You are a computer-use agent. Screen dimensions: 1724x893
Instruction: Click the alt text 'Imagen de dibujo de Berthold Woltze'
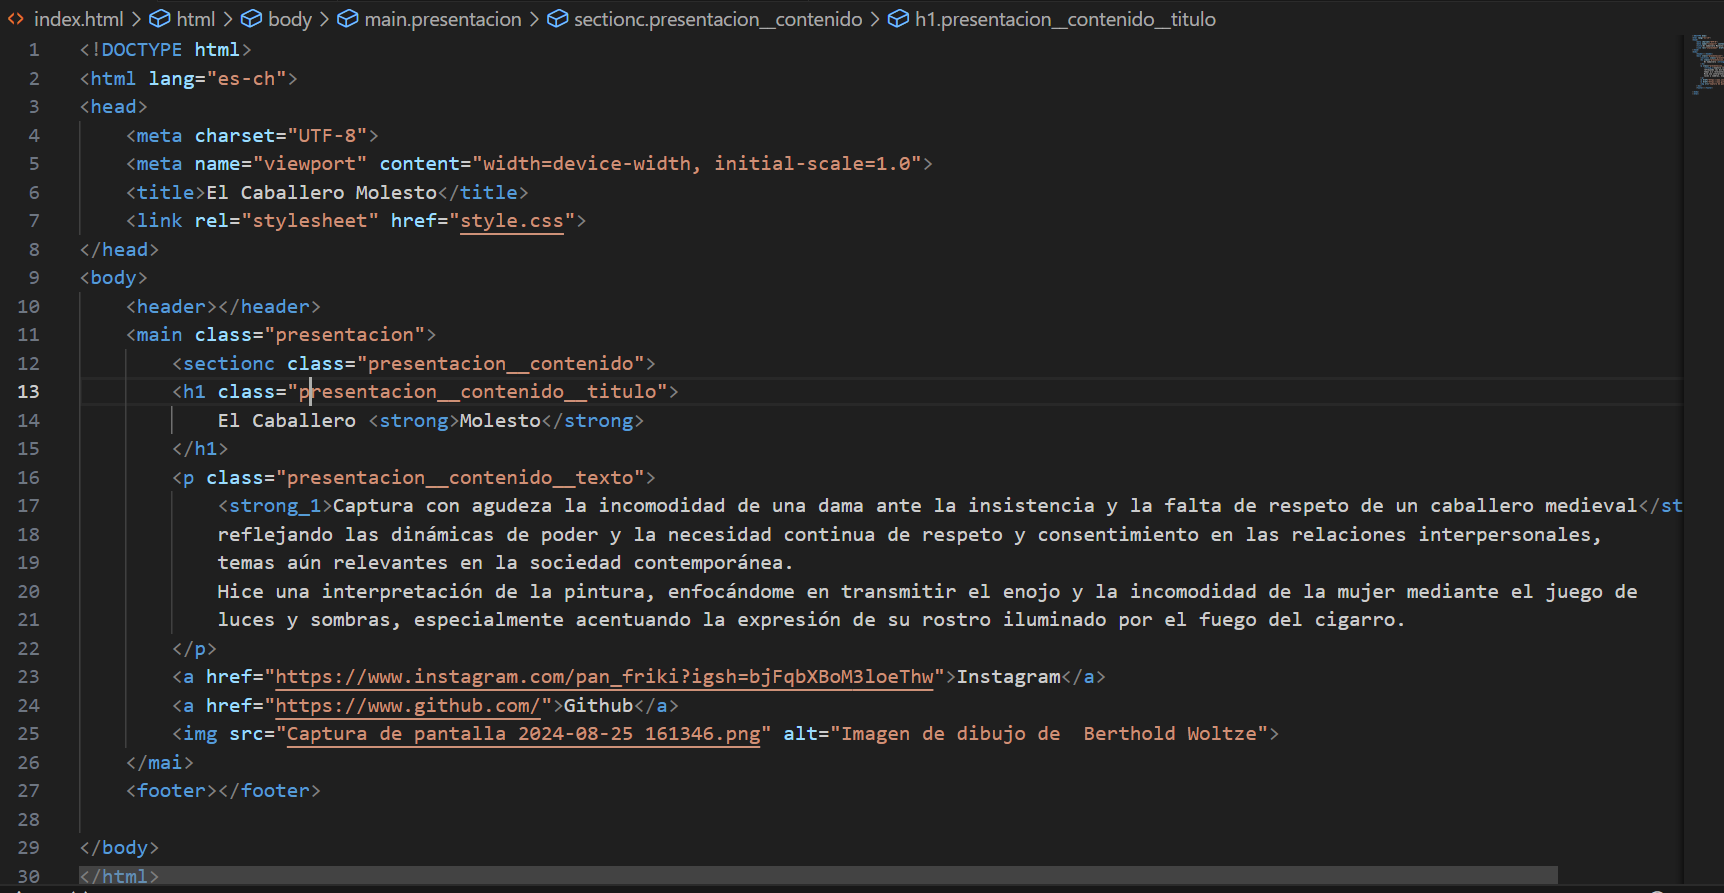[x=1048, y=734]
